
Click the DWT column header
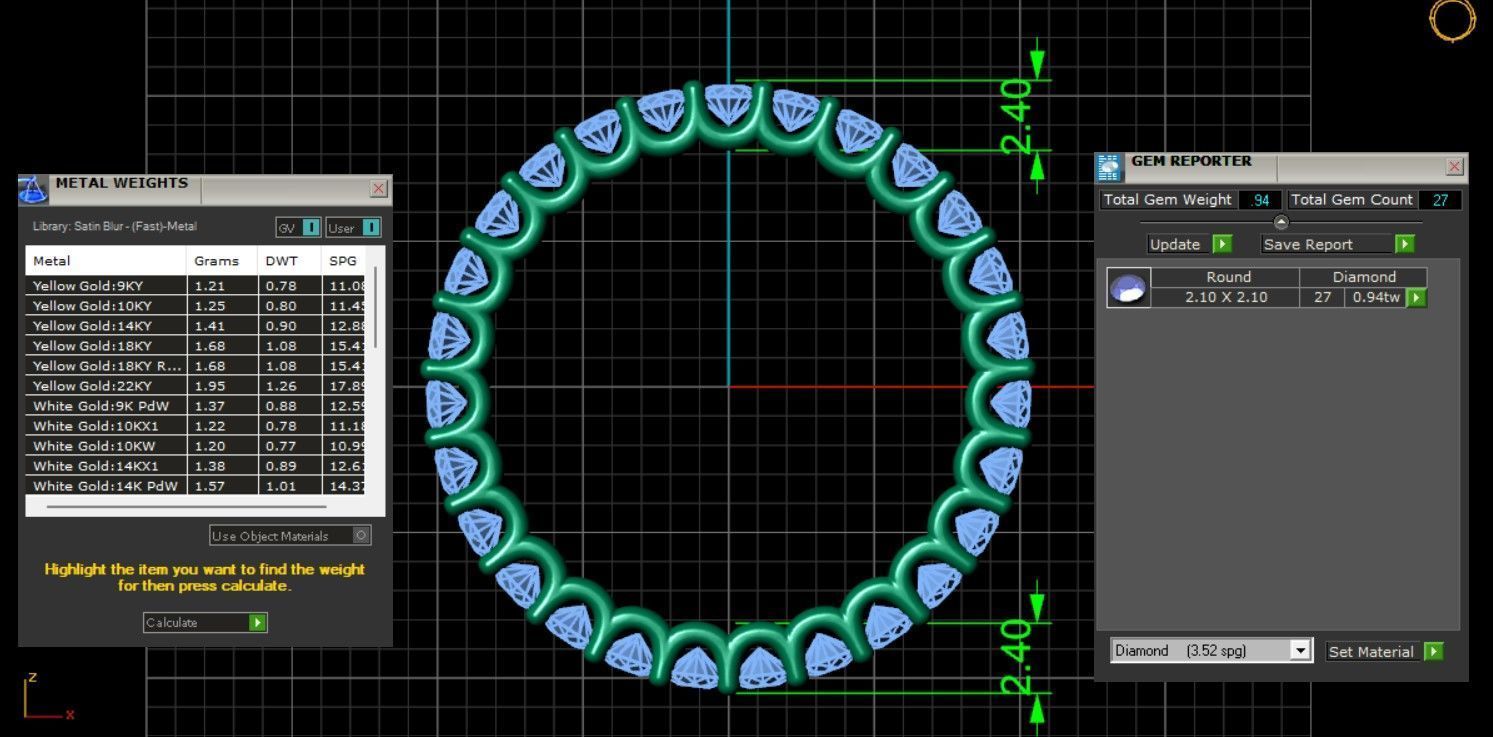[x=290, y=261]
